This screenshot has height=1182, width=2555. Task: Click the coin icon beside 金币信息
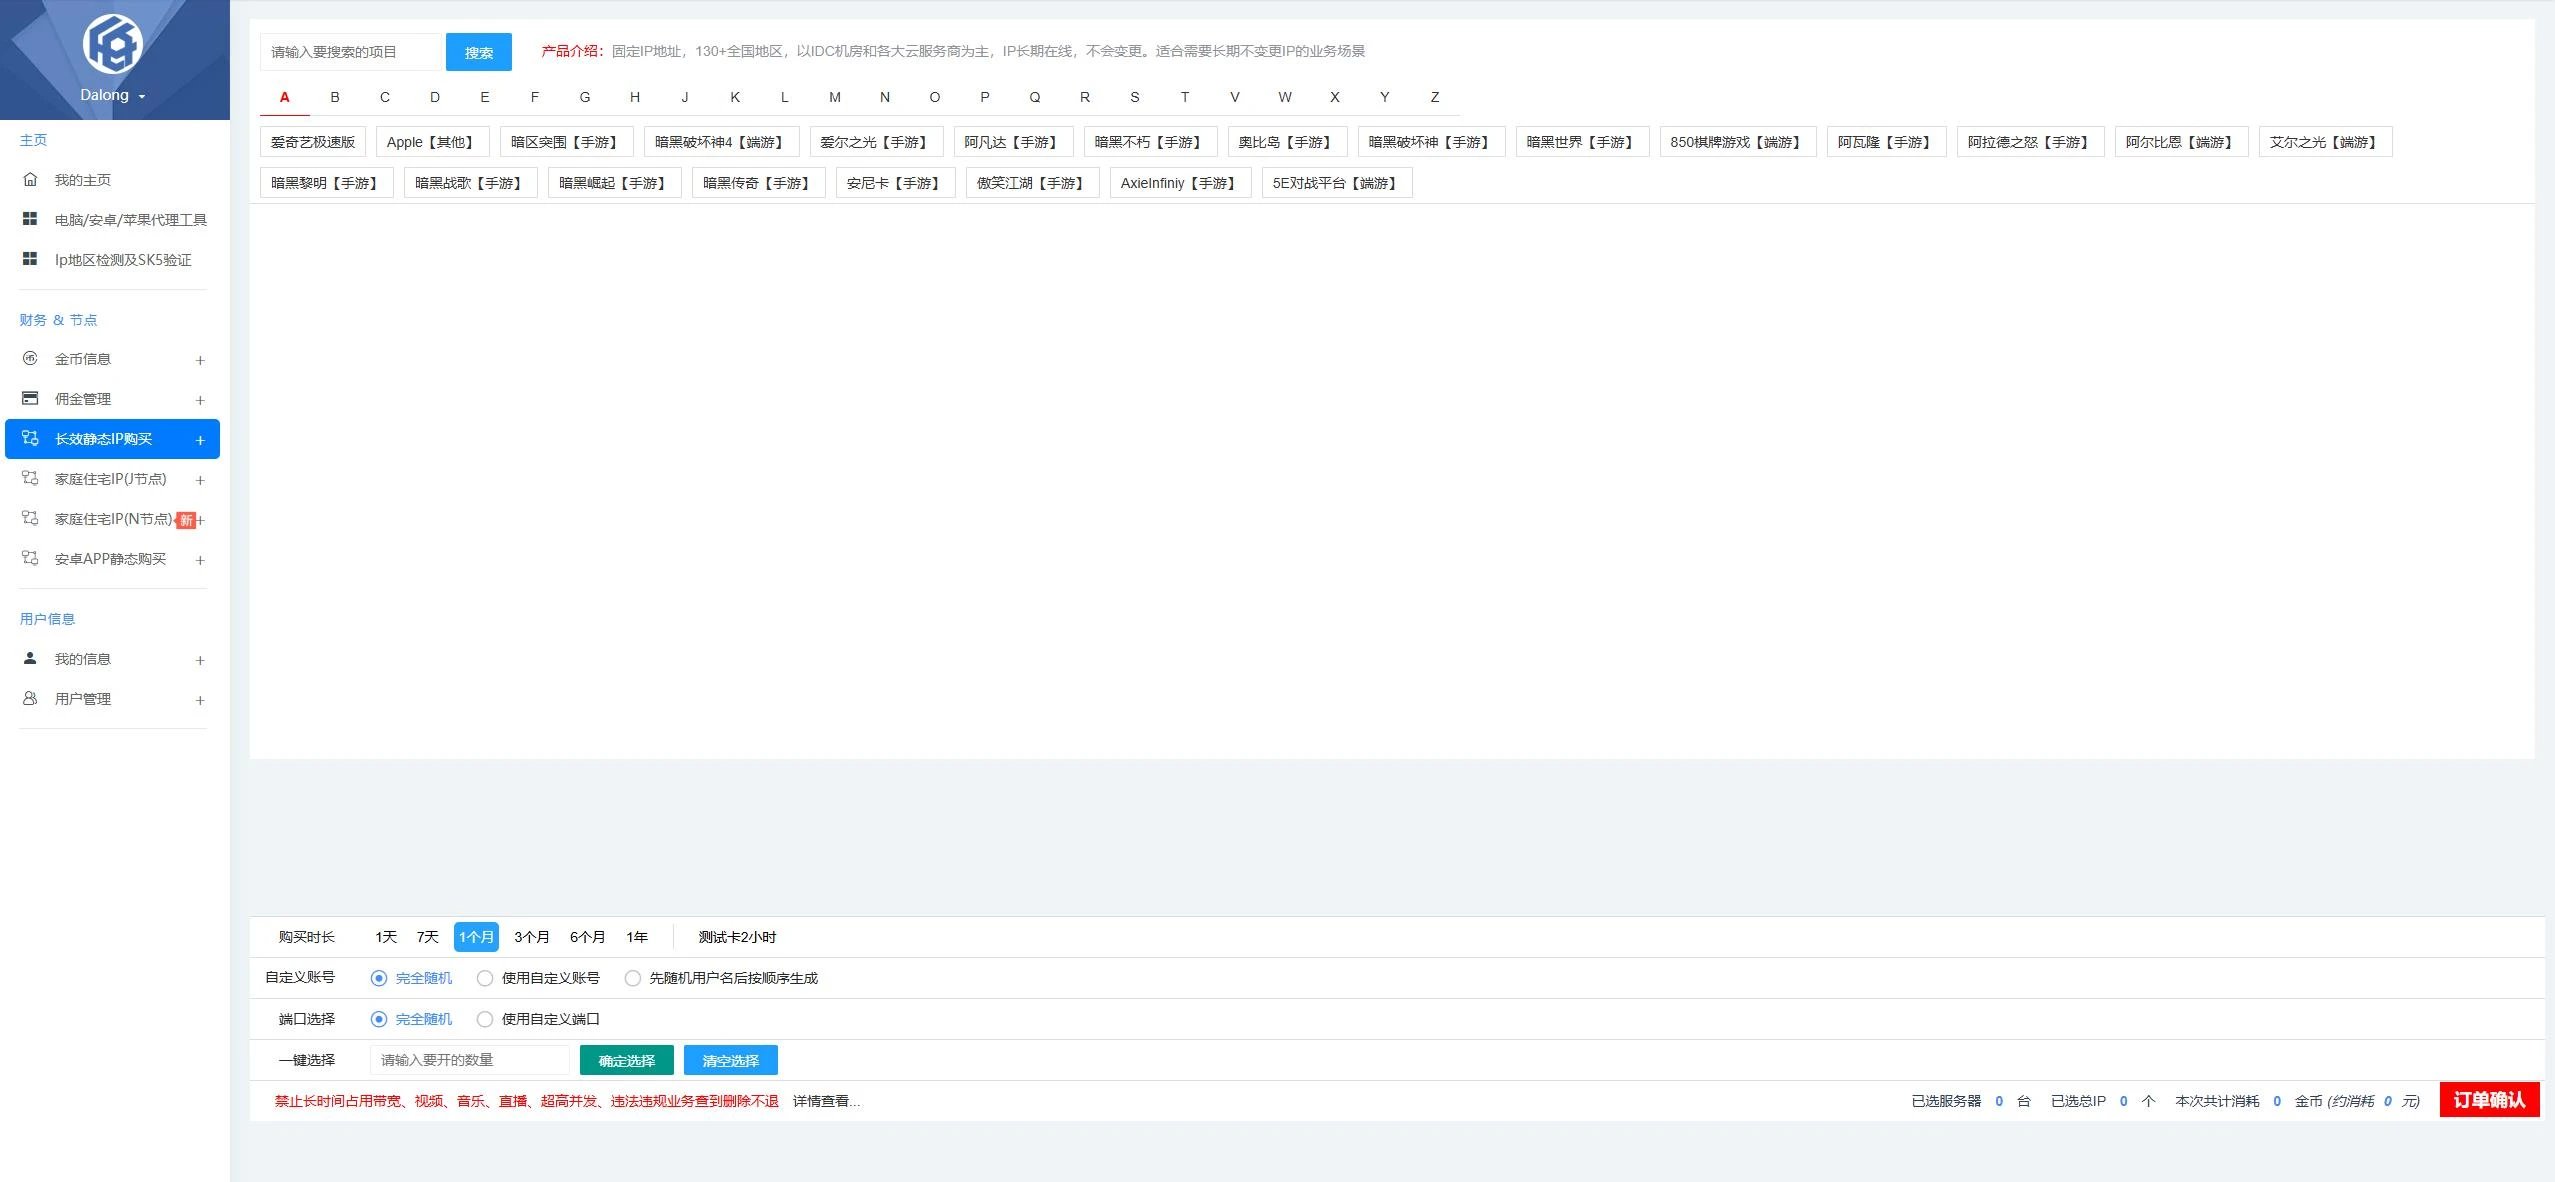[x=30, y=358]
